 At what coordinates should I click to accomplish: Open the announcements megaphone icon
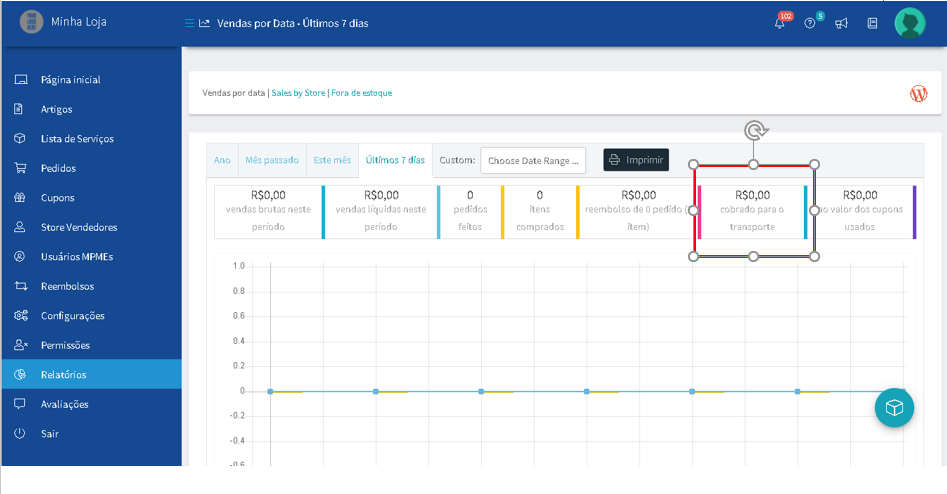(841, 24)
